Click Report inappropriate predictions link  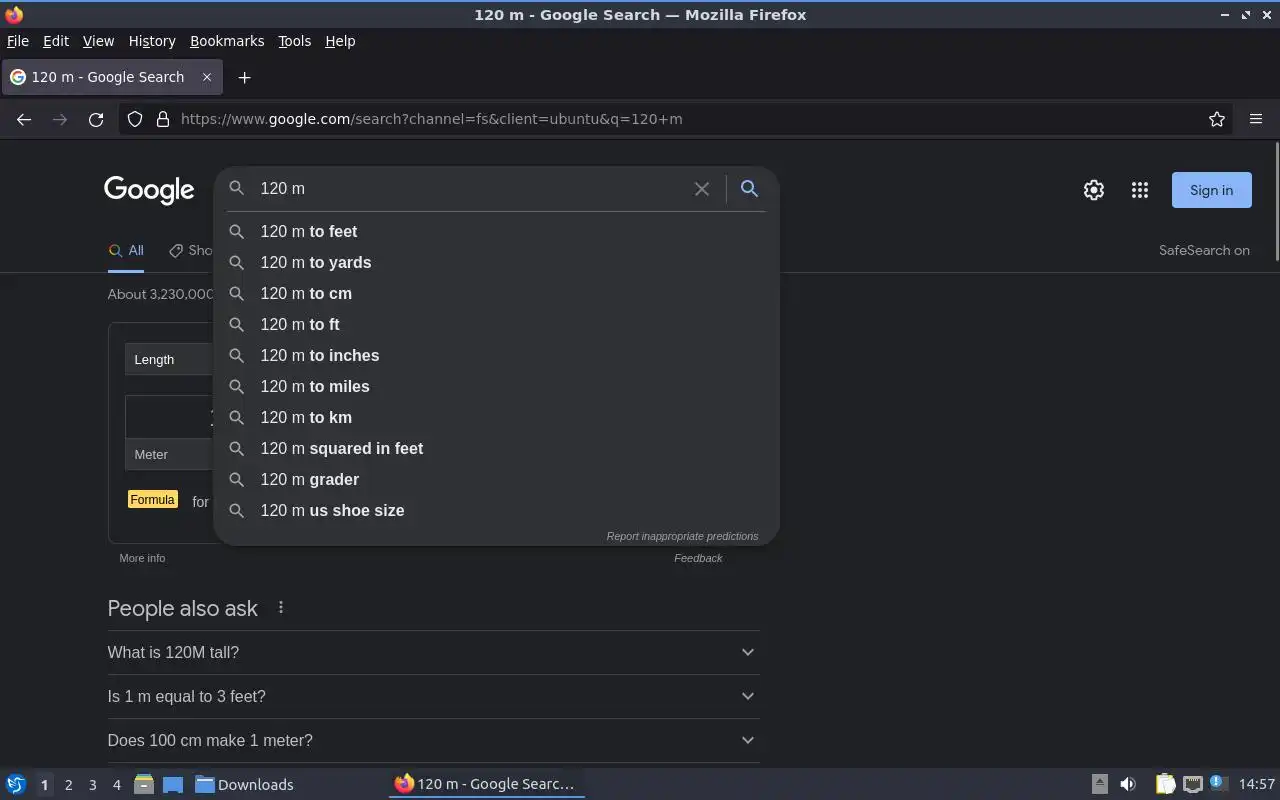click(x=682, y=536)
